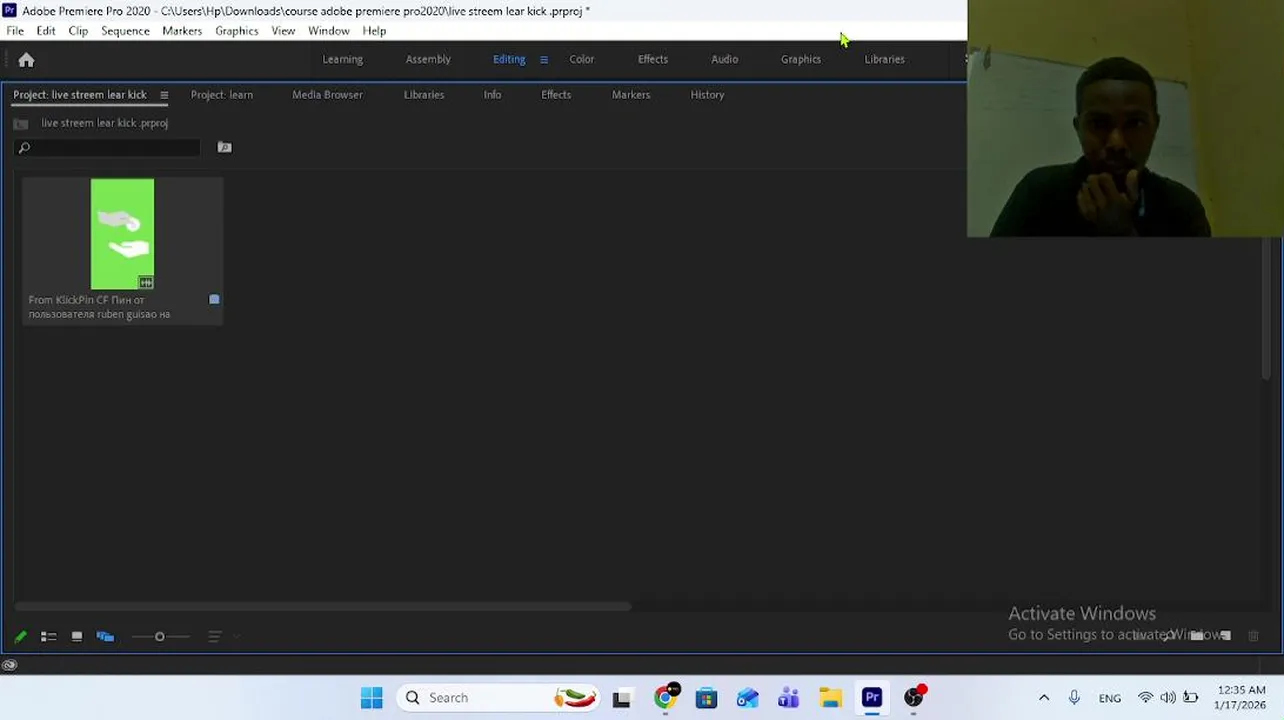
Task: Open the Editing workspace options menu
Action: coord(544,60)
